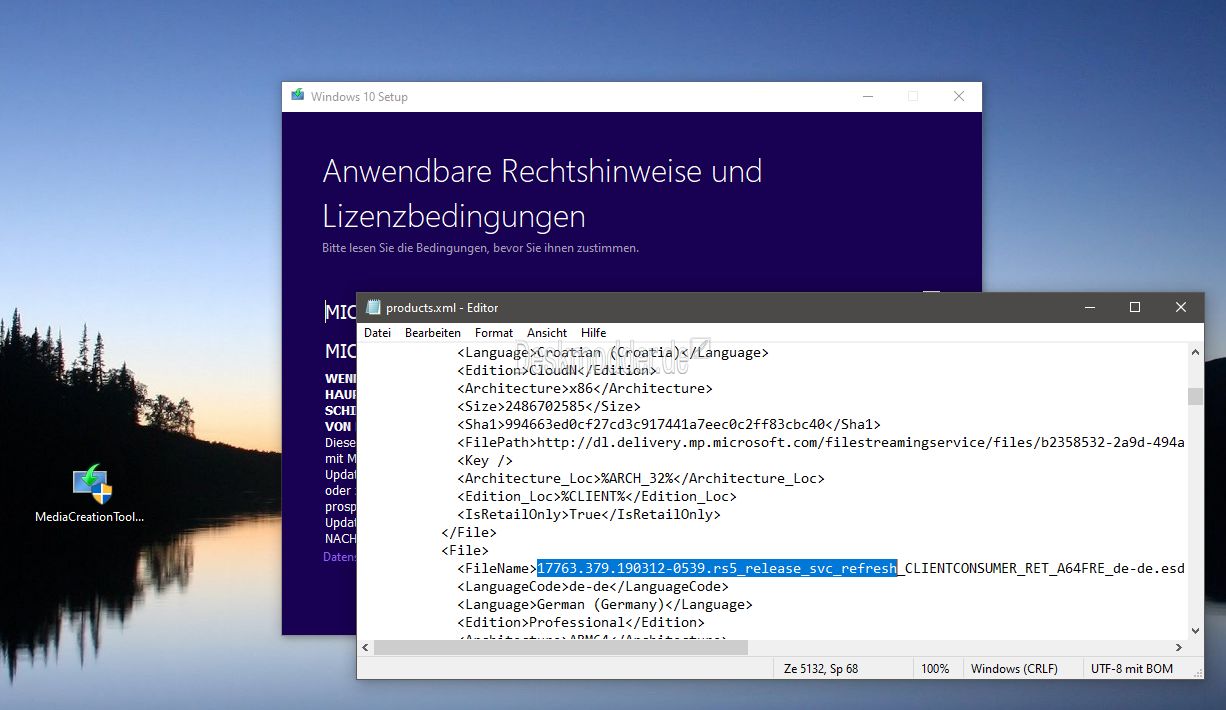The image size is (1226, 710).
Task: Click the Language Croatian (Croatia) line
Action: tap(613, 352)
